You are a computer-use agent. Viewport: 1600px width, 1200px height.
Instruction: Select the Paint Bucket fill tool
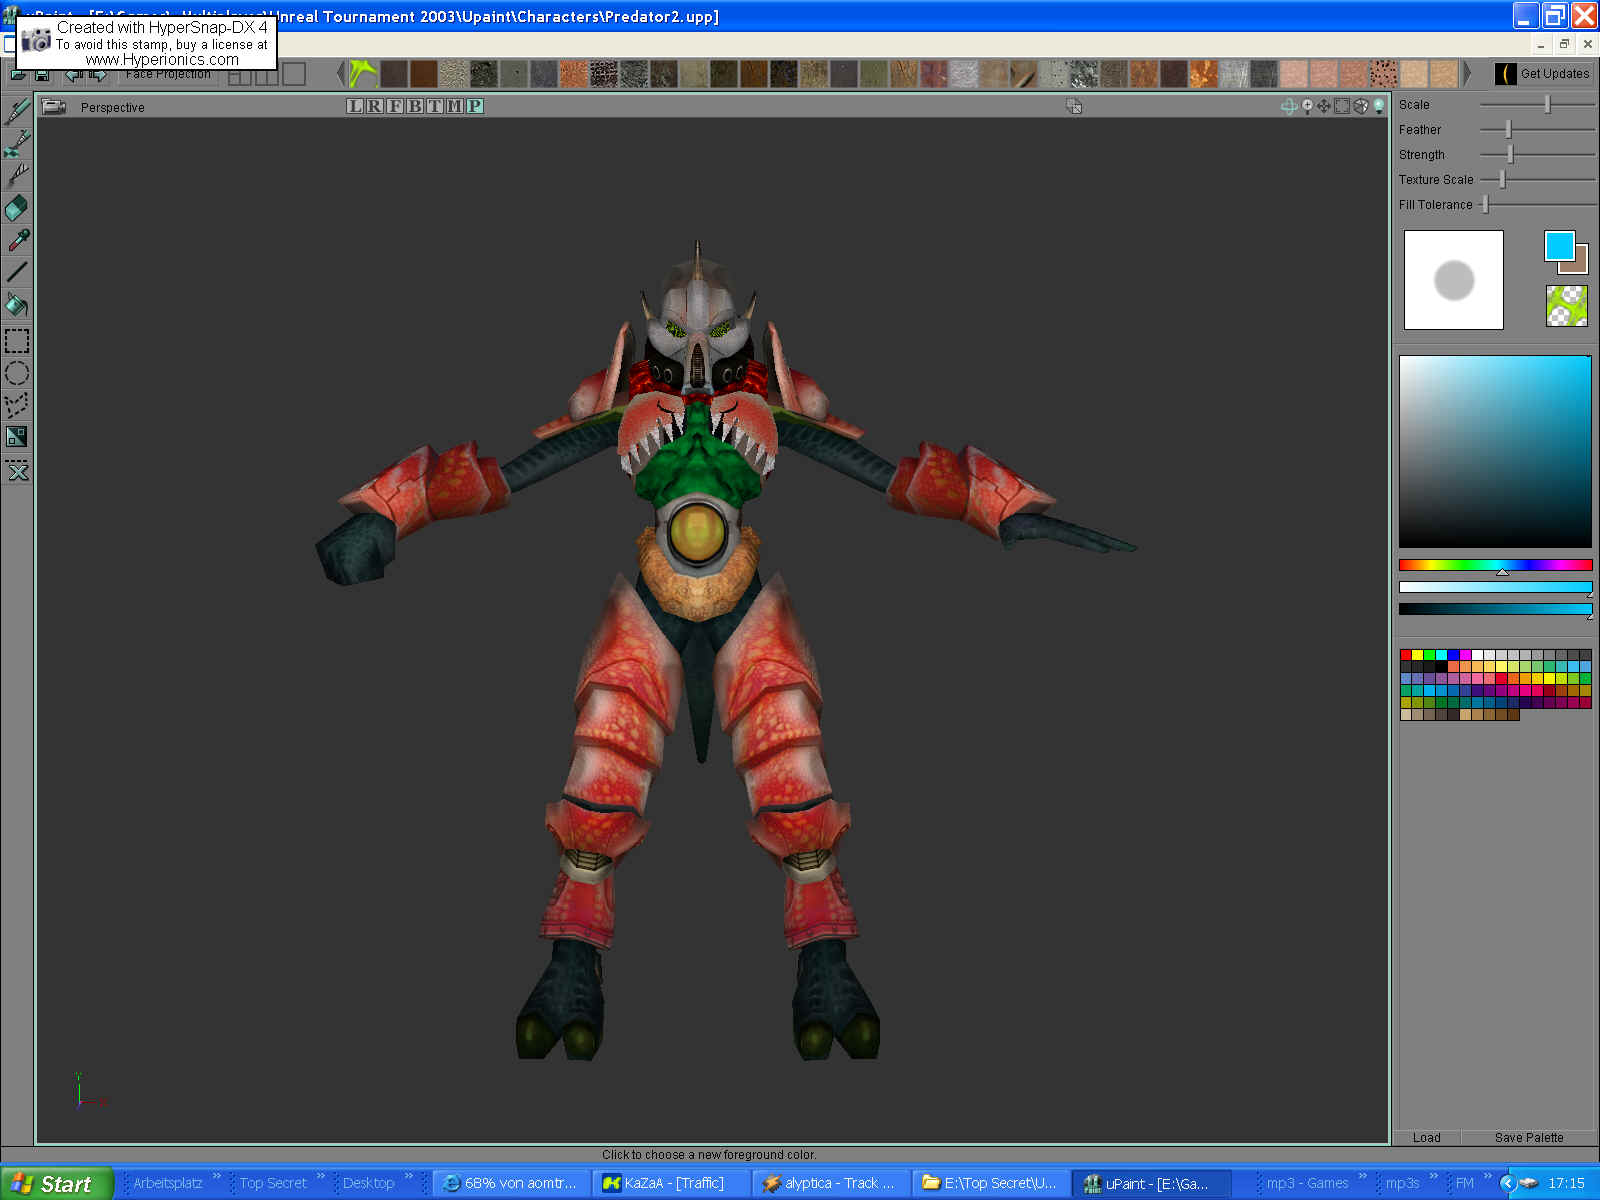pos(18,305)
